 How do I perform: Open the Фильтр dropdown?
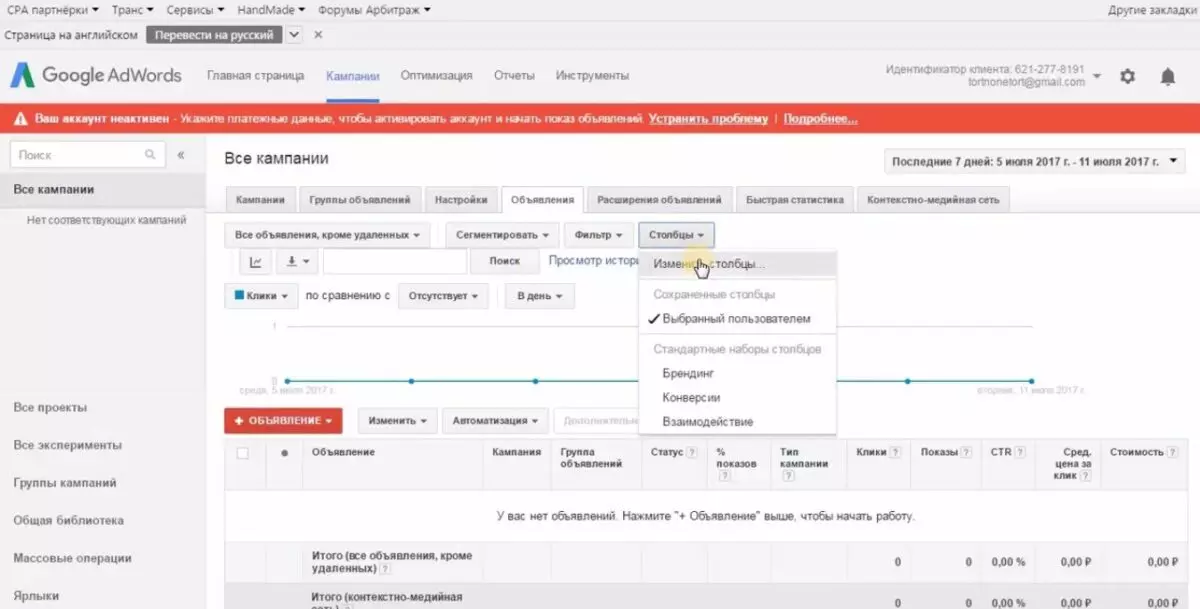tap(599, 235)
